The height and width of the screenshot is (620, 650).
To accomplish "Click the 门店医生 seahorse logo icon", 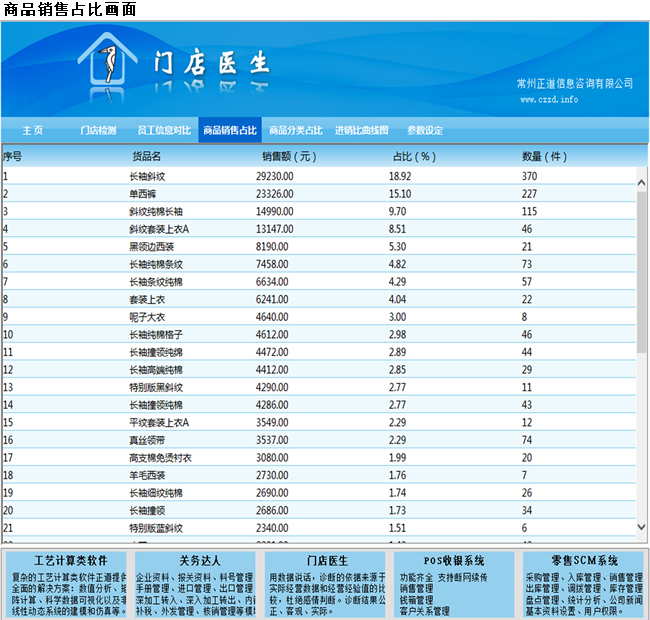I will click(x=108, y=64).
